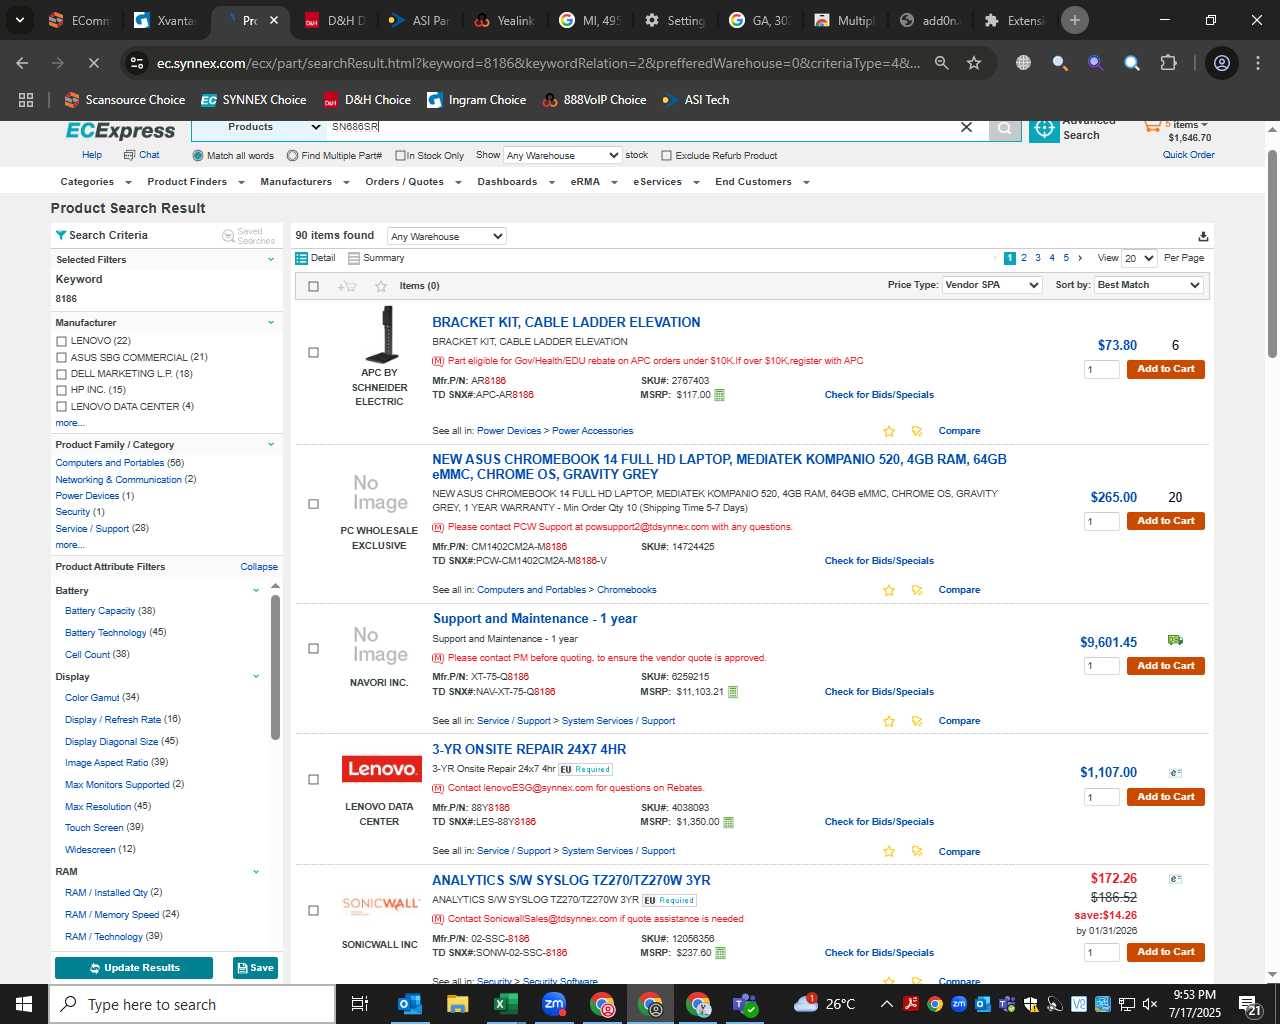
Task: Click MSRP calculator icon for Support and Maintenance
Action: click(733, 692)
